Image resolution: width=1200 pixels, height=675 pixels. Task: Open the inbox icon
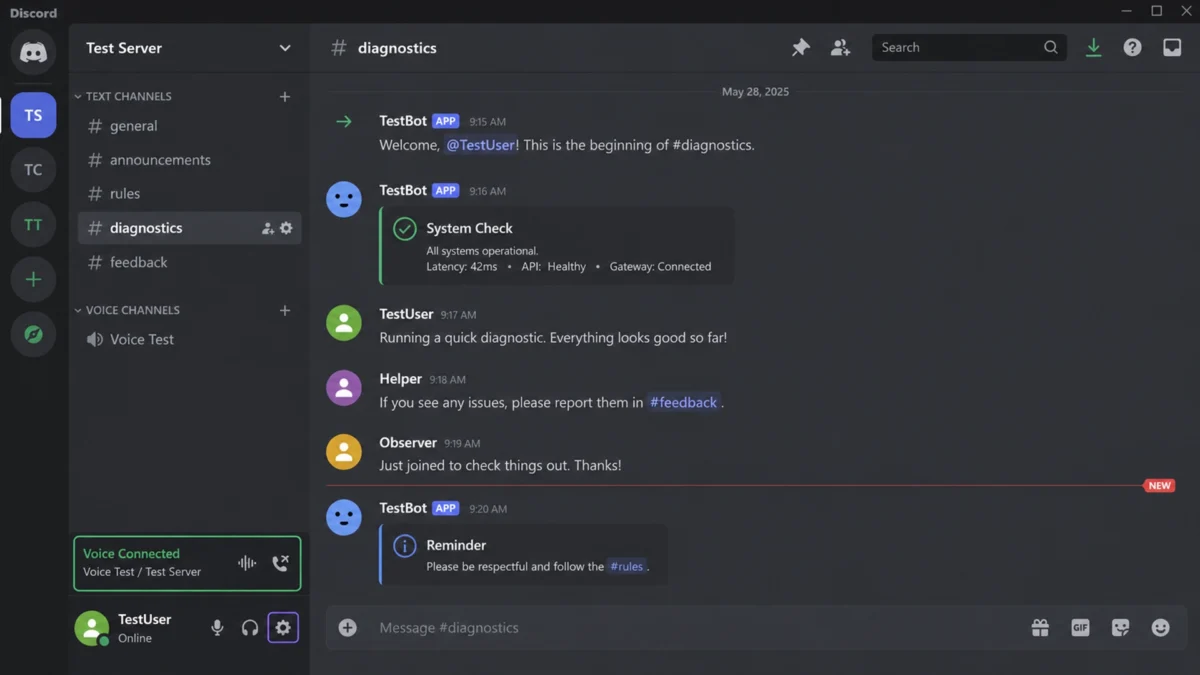[x=1172, y=47]
